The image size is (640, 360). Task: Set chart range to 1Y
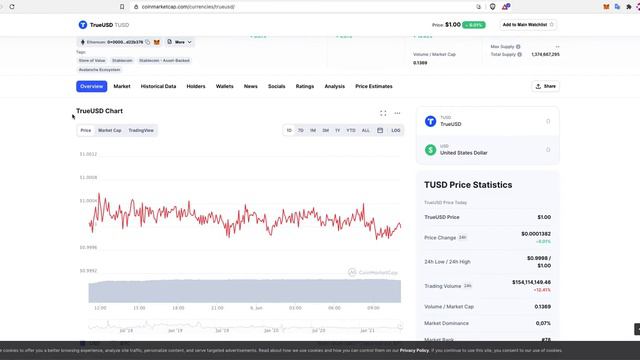(x=338, y=131)
